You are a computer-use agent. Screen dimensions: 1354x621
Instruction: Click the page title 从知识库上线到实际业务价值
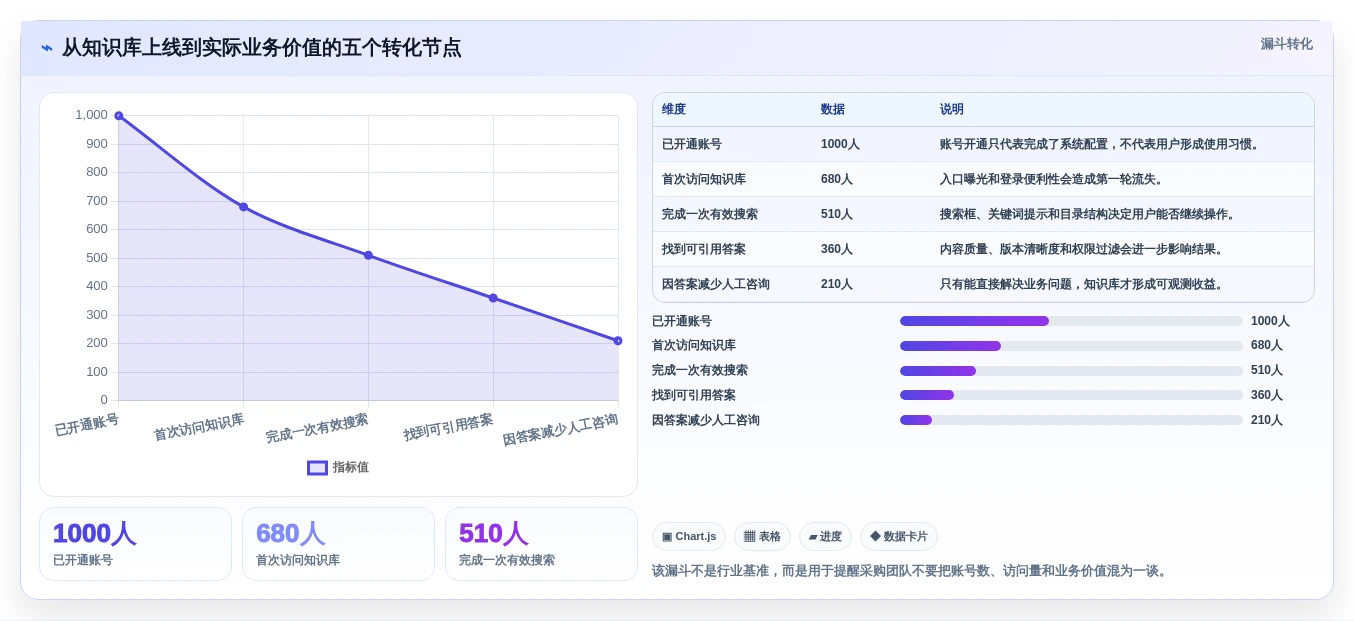click(261, 48)
